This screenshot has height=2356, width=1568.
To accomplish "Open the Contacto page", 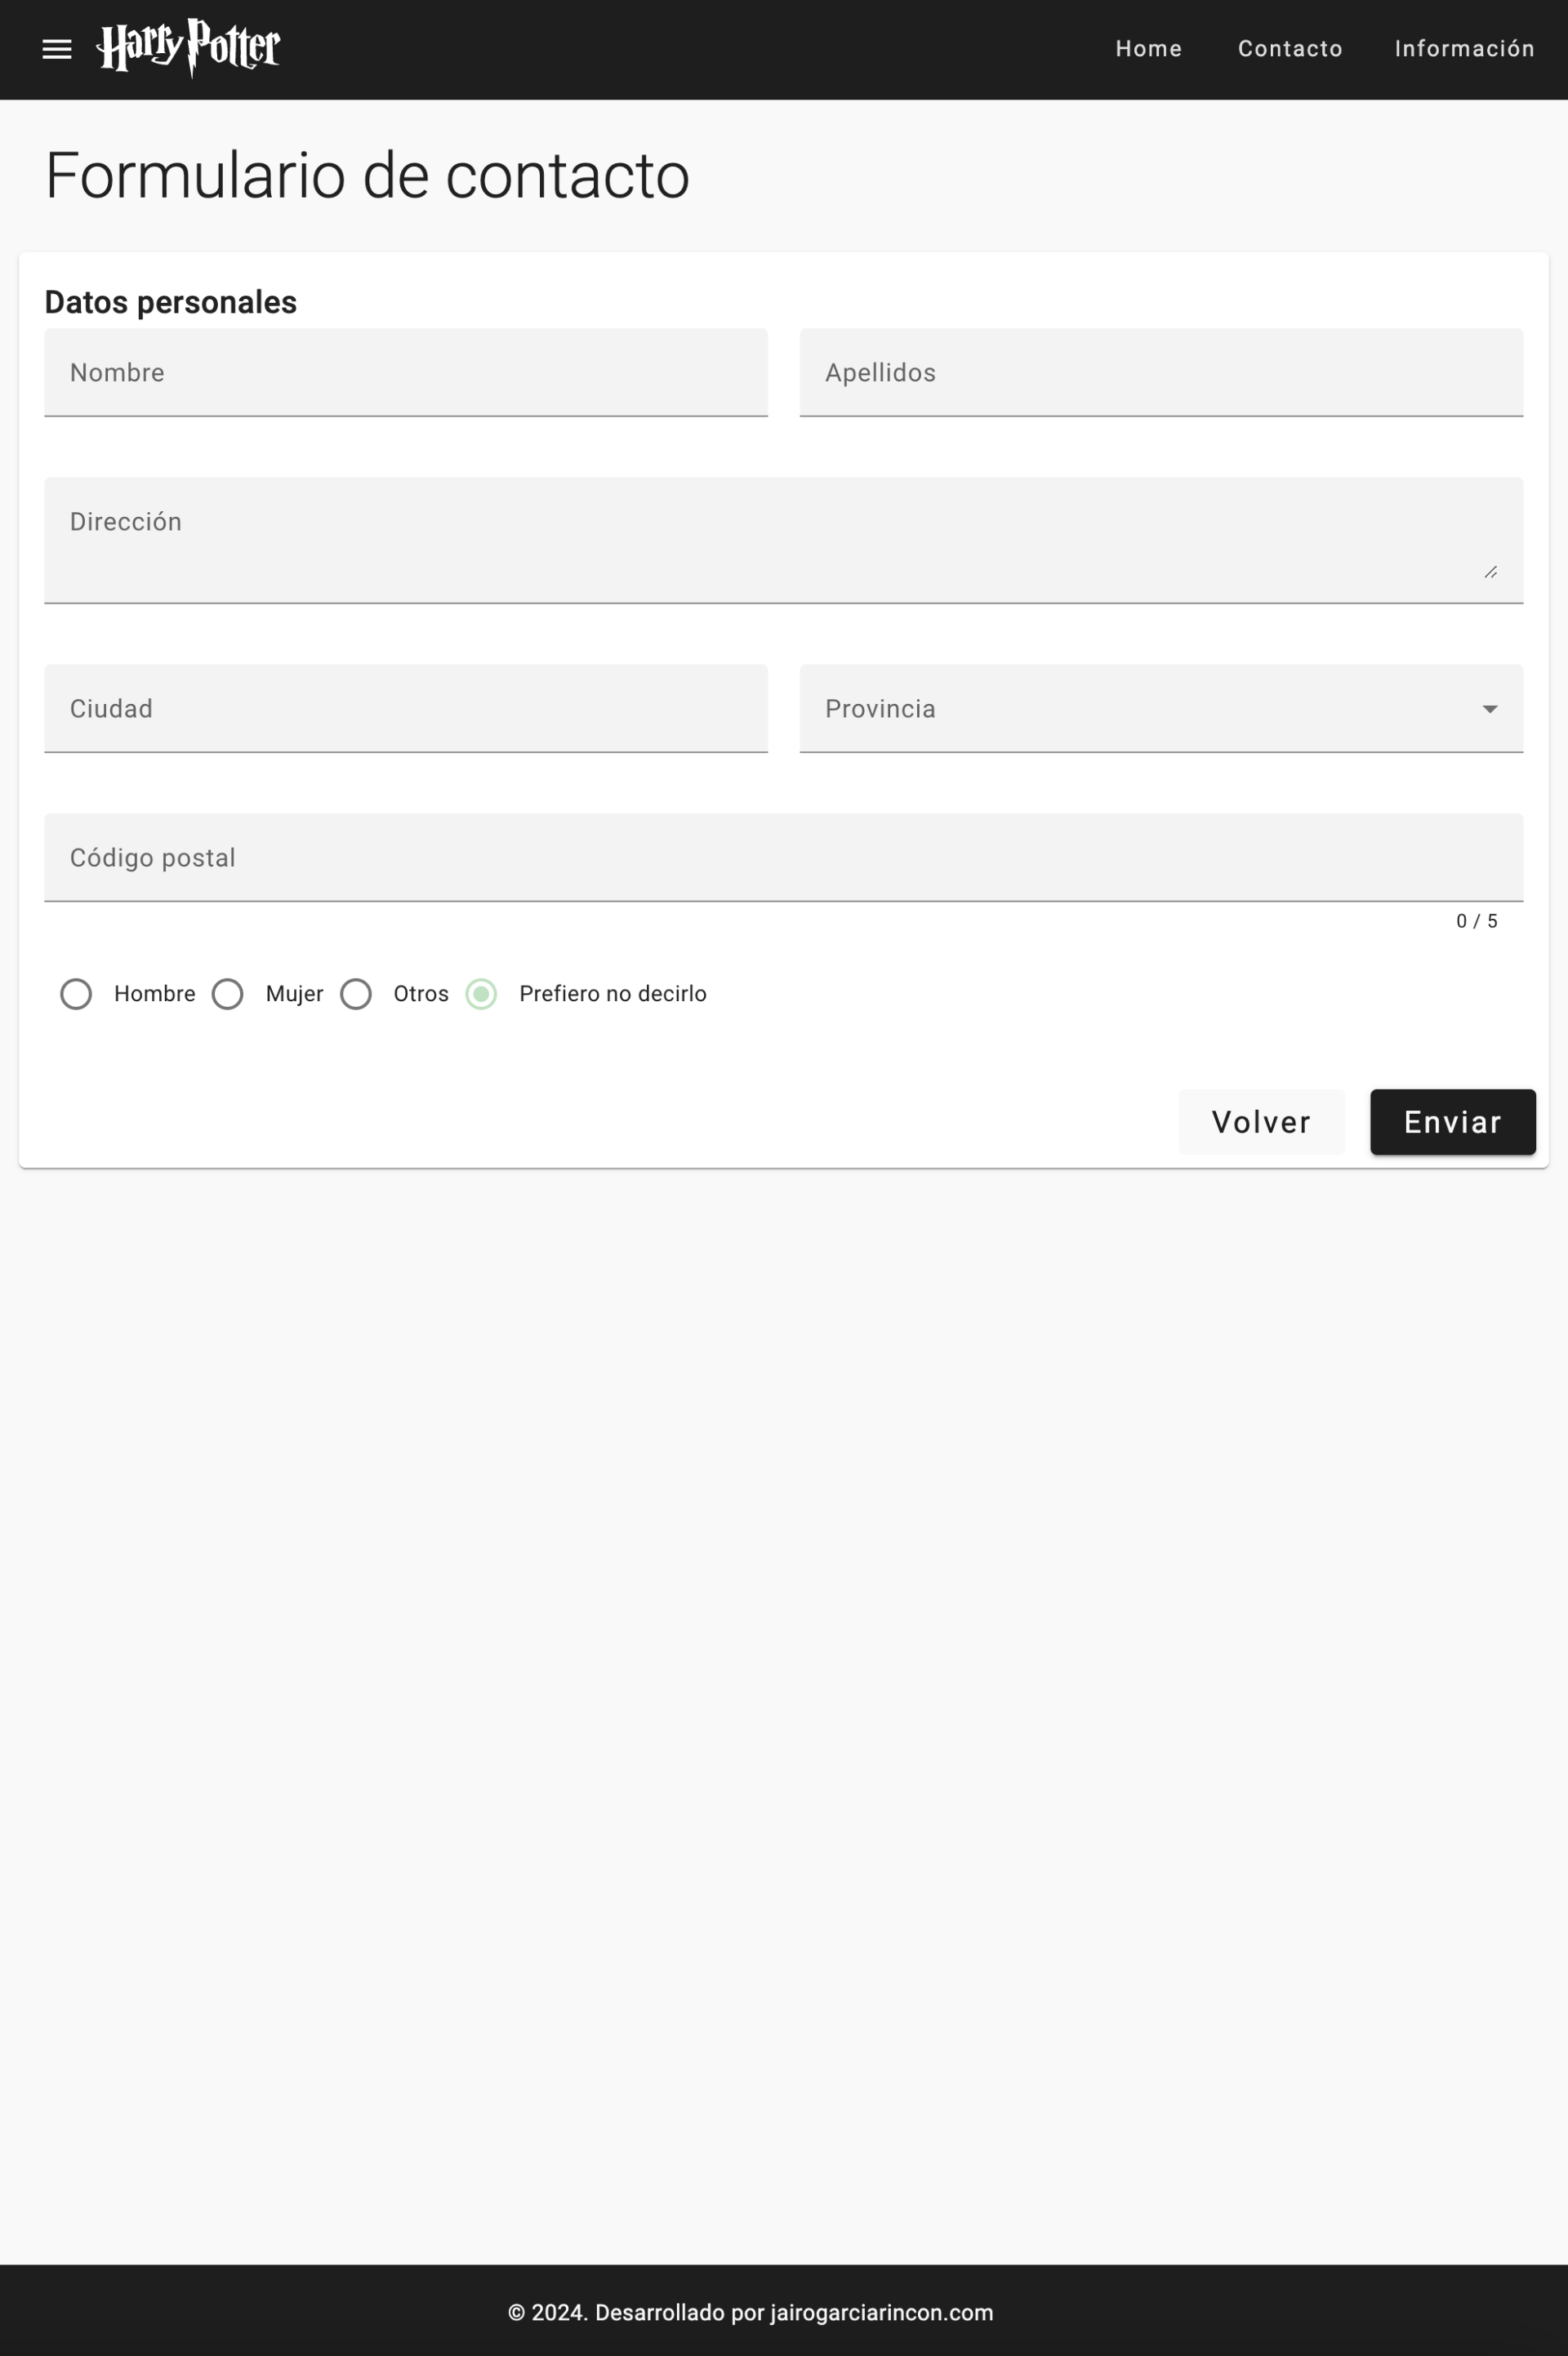I will [1290, 48].
